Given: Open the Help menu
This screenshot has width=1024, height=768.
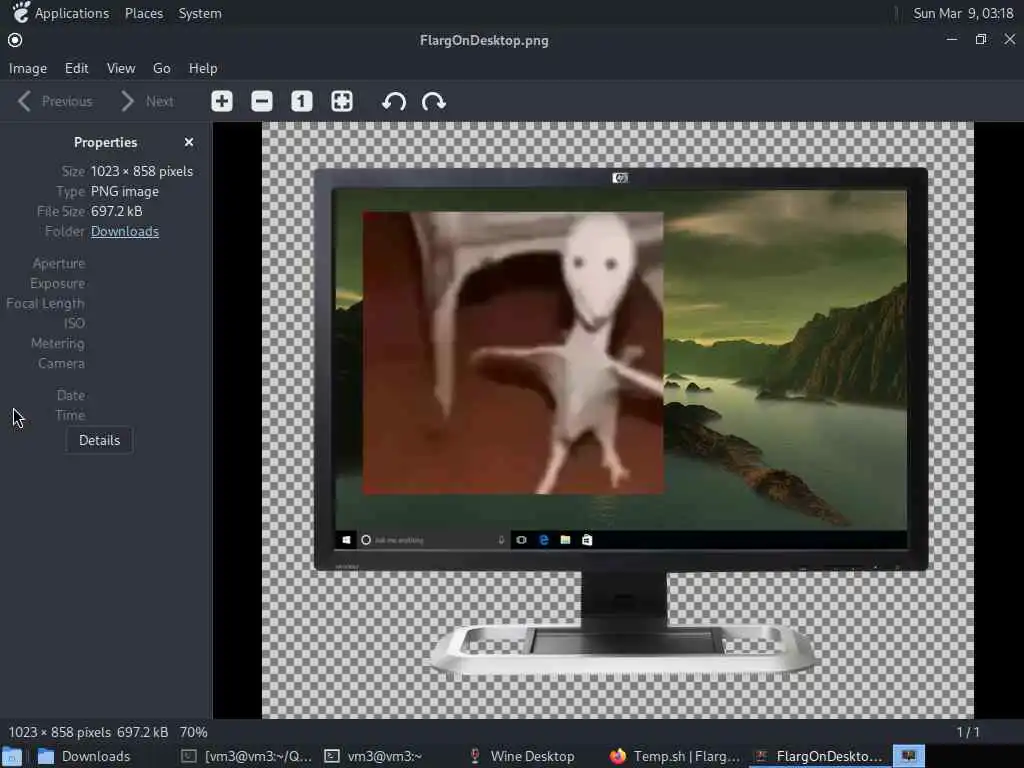Looking at the screenshot, I should (x=203, y=68).
